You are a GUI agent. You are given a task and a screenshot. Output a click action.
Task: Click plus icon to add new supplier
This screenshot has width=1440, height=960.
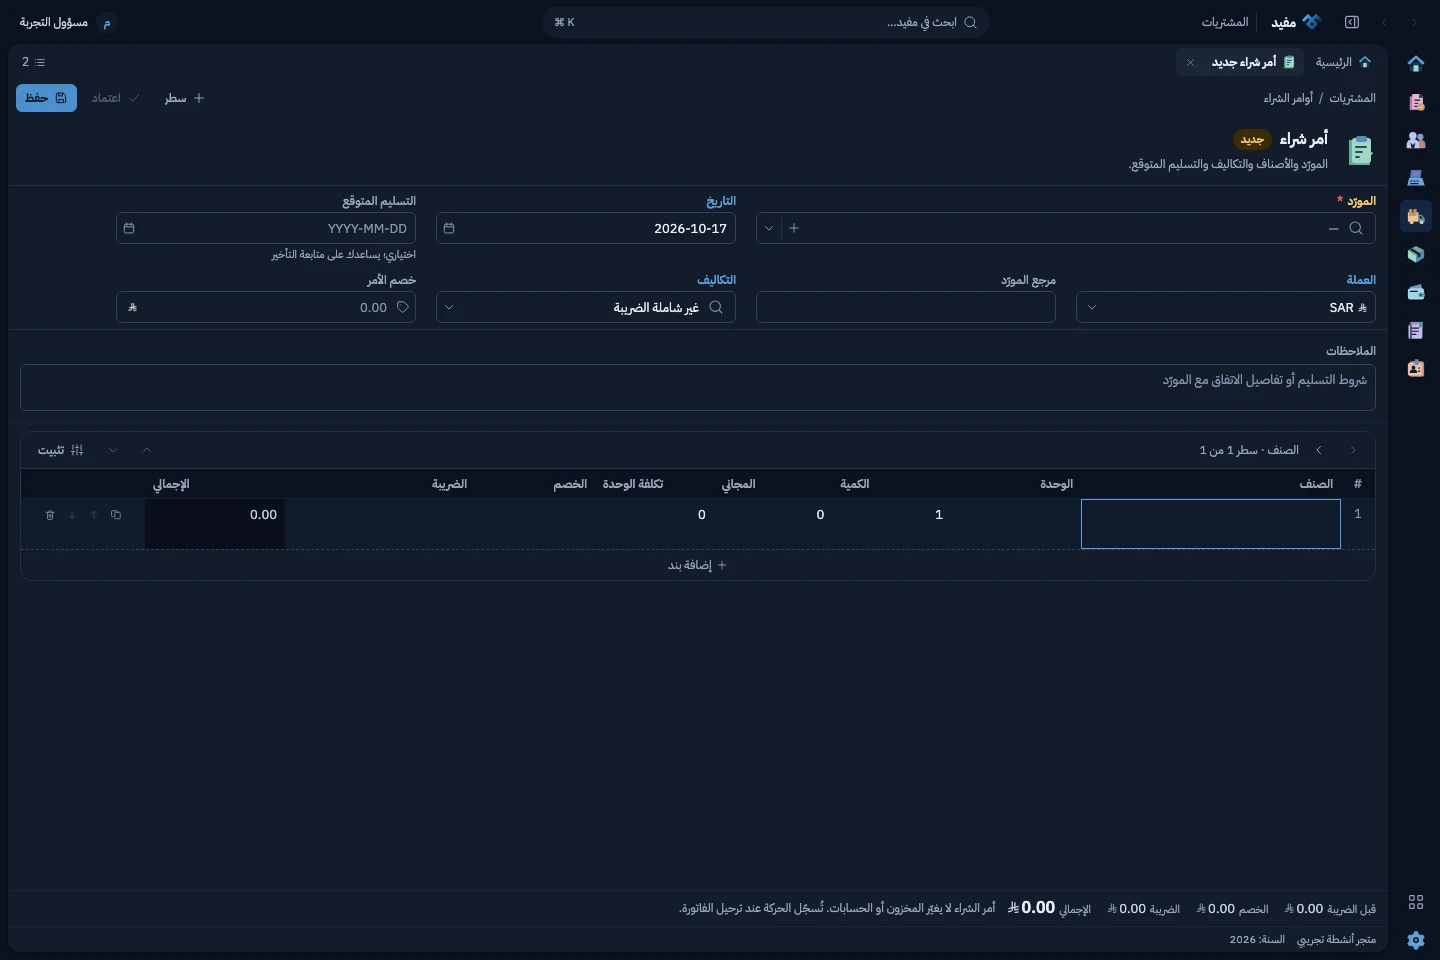tap(794, 228)
